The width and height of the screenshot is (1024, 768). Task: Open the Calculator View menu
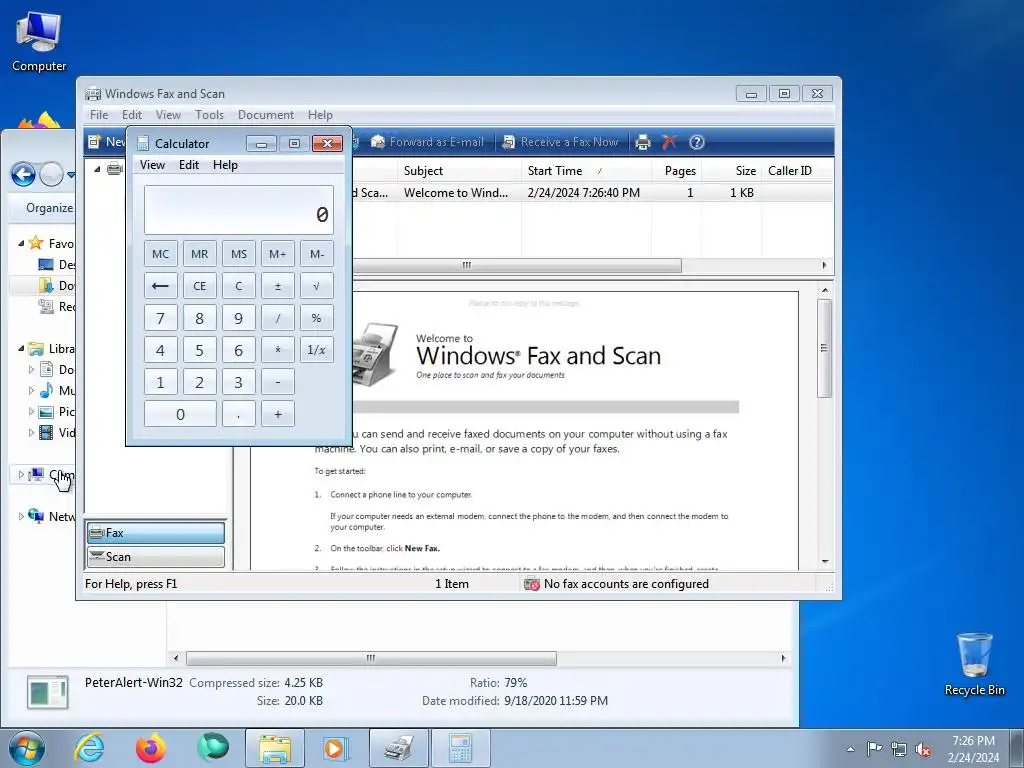tap(152, 165)
